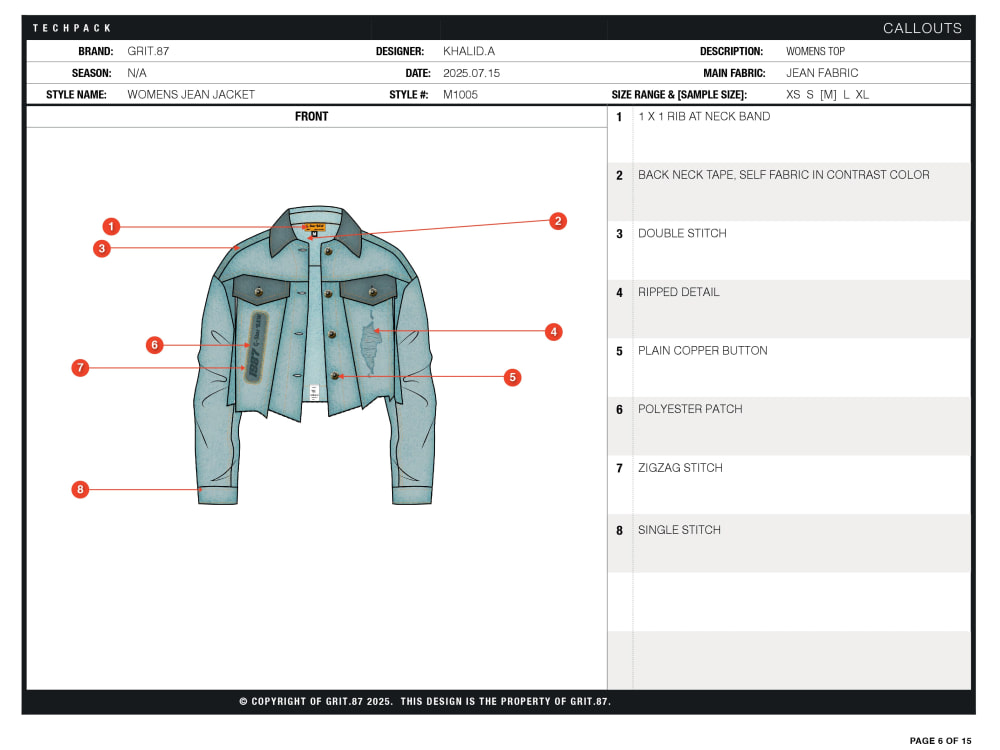
Task: Click callout text DOUBLE STITCH
Action: (x=682, y=233)
